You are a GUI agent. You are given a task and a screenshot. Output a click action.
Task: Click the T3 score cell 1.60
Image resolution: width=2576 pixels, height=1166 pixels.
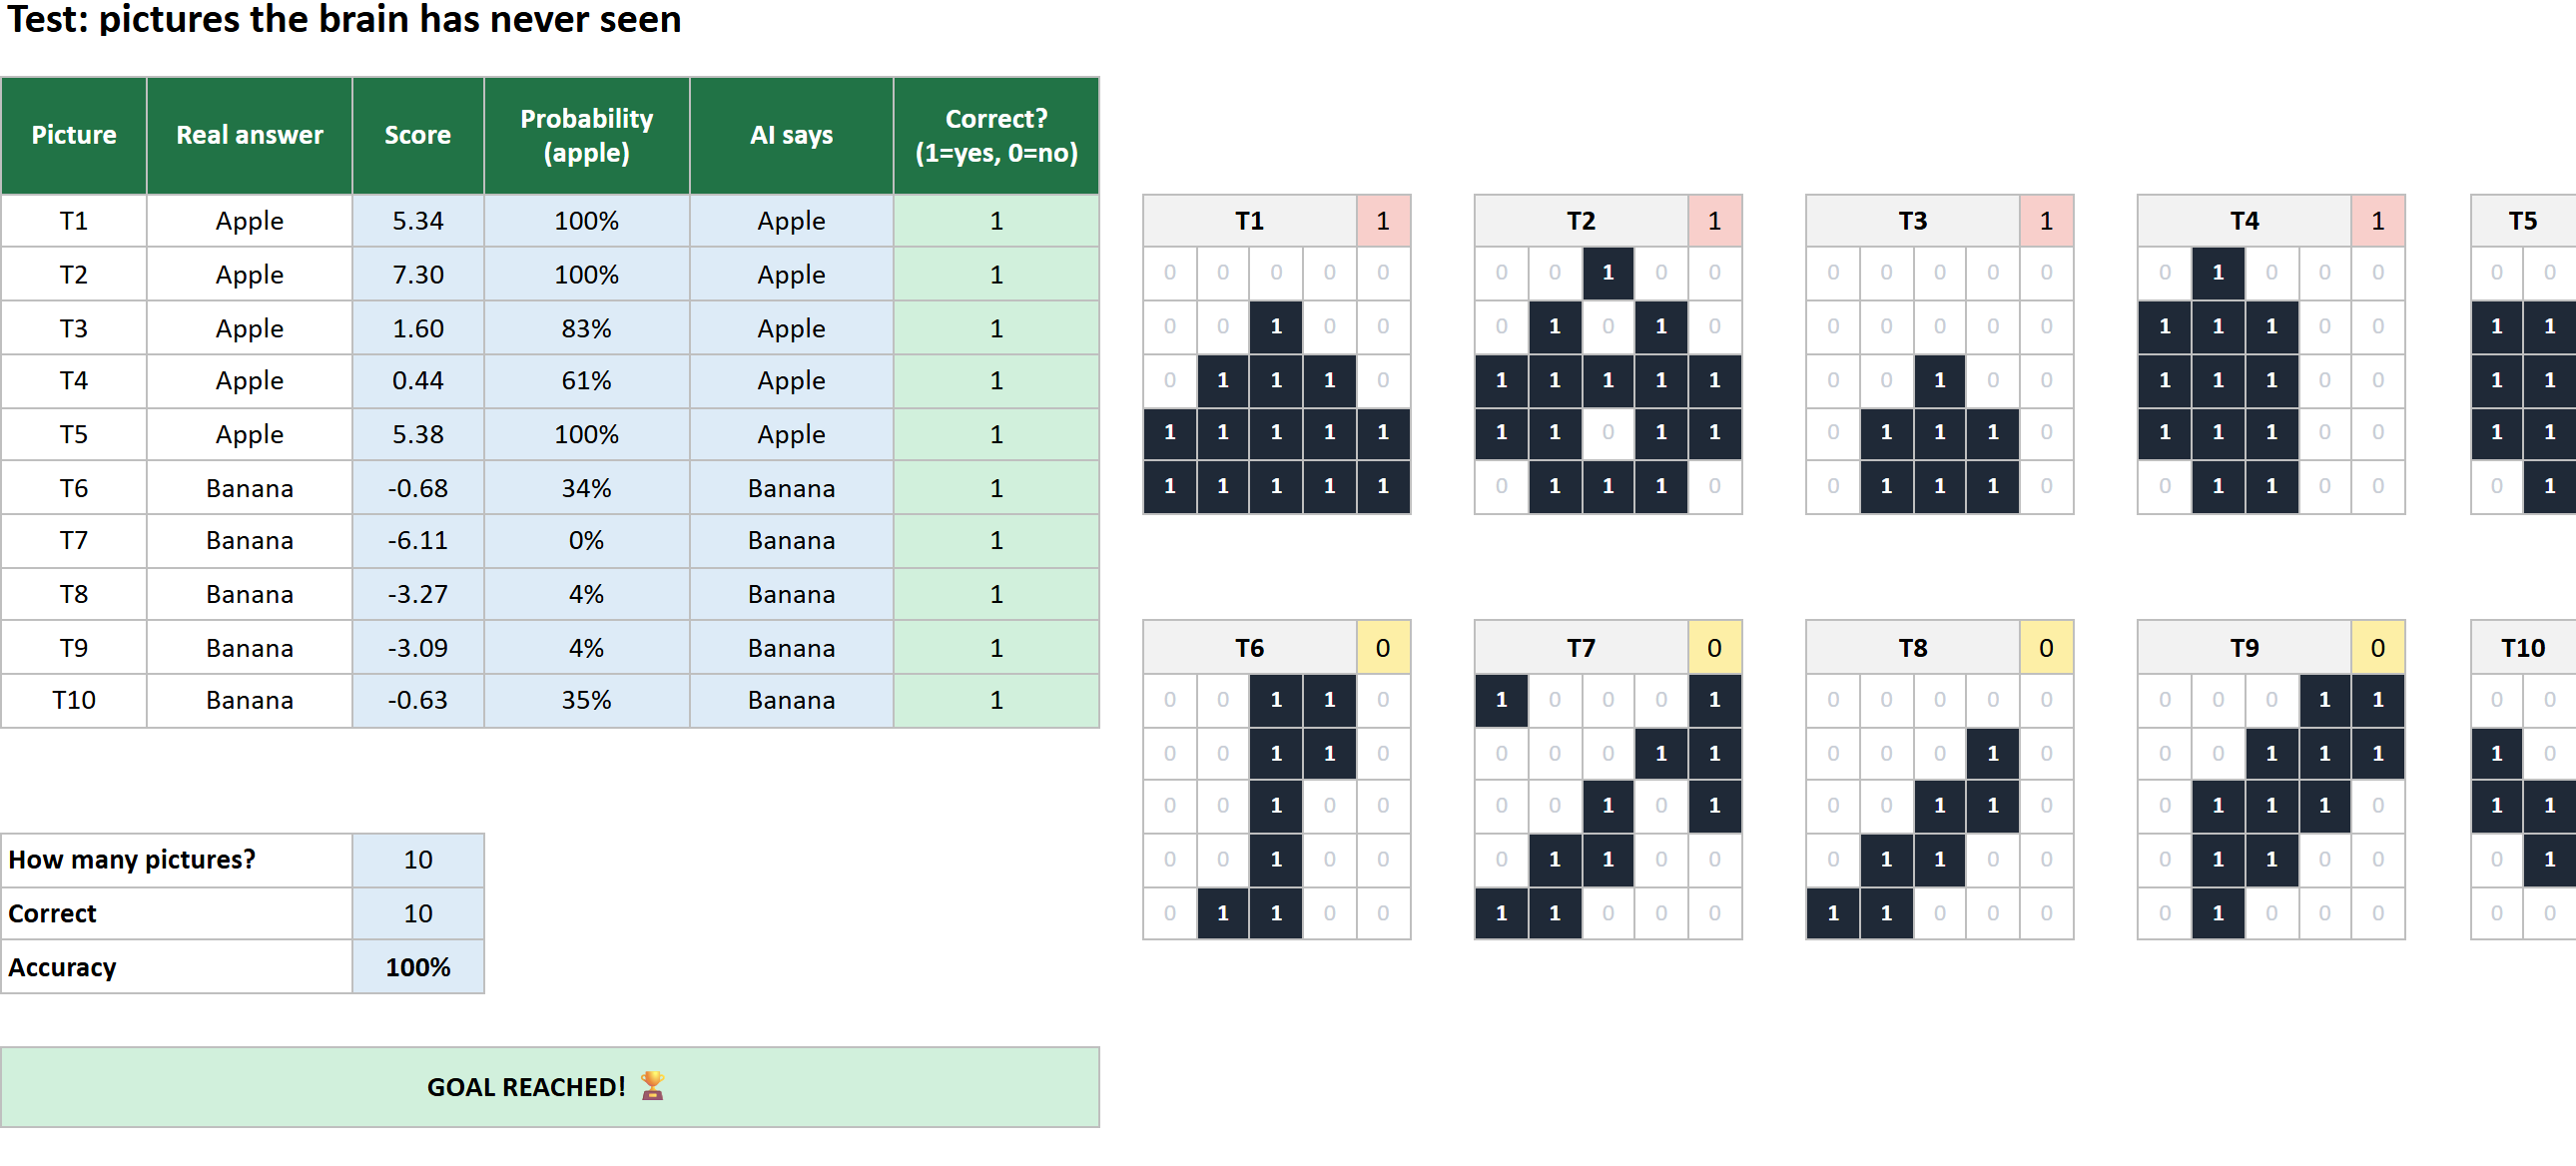pos(418,328)
